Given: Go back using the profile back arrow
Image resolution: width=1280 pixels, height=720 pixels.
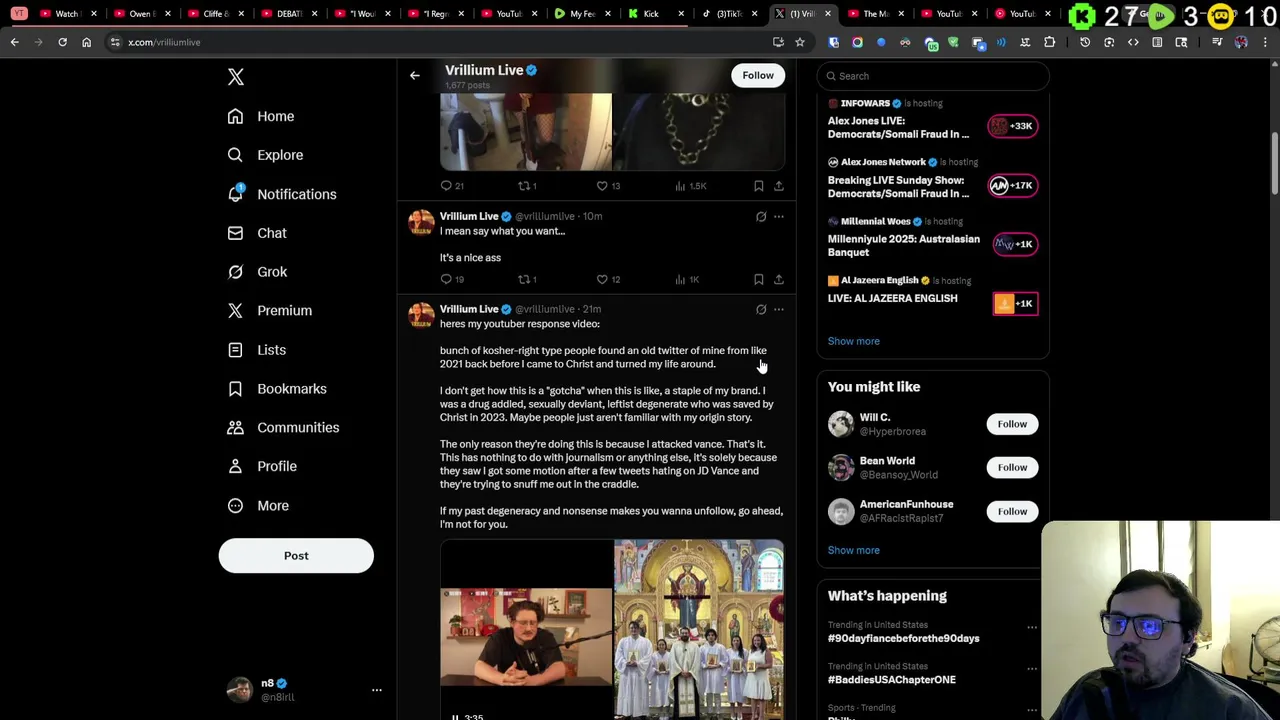Looking at the screenshot, I should [415, 75].
